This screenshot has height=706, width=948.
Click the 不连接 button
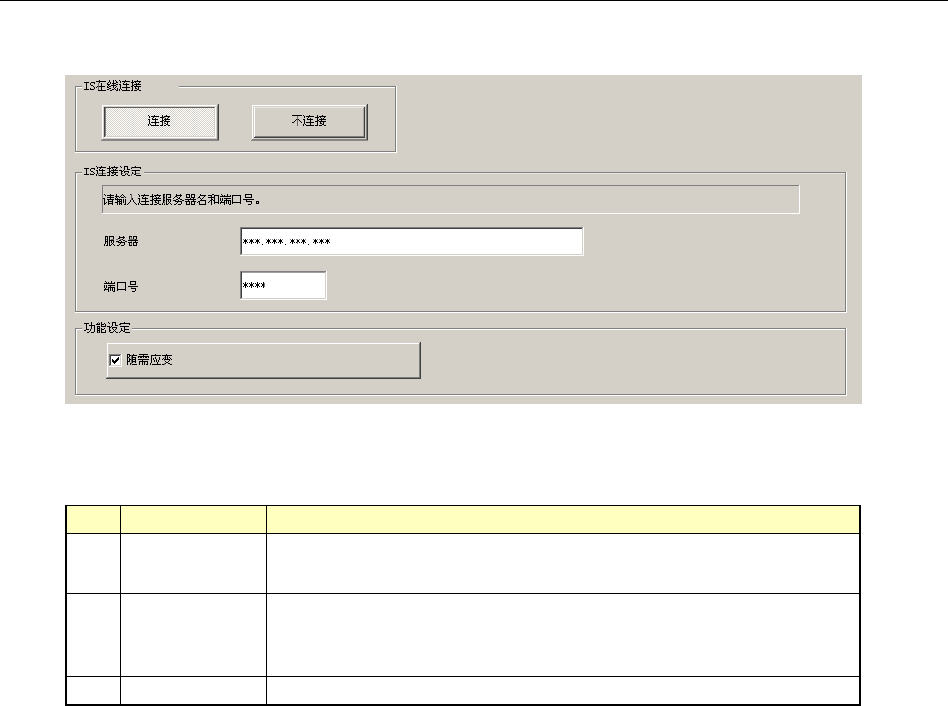point(310,122)
